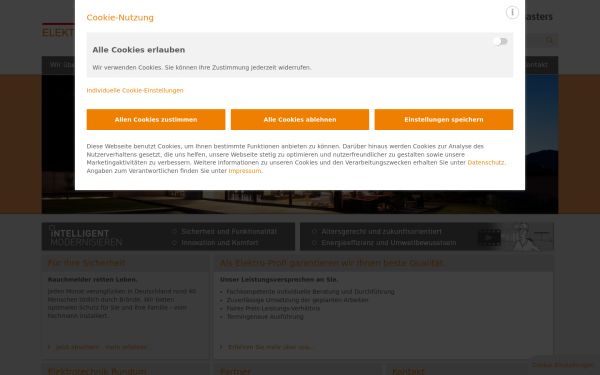Click the search magnifier icon

click(x=550, y=40)
